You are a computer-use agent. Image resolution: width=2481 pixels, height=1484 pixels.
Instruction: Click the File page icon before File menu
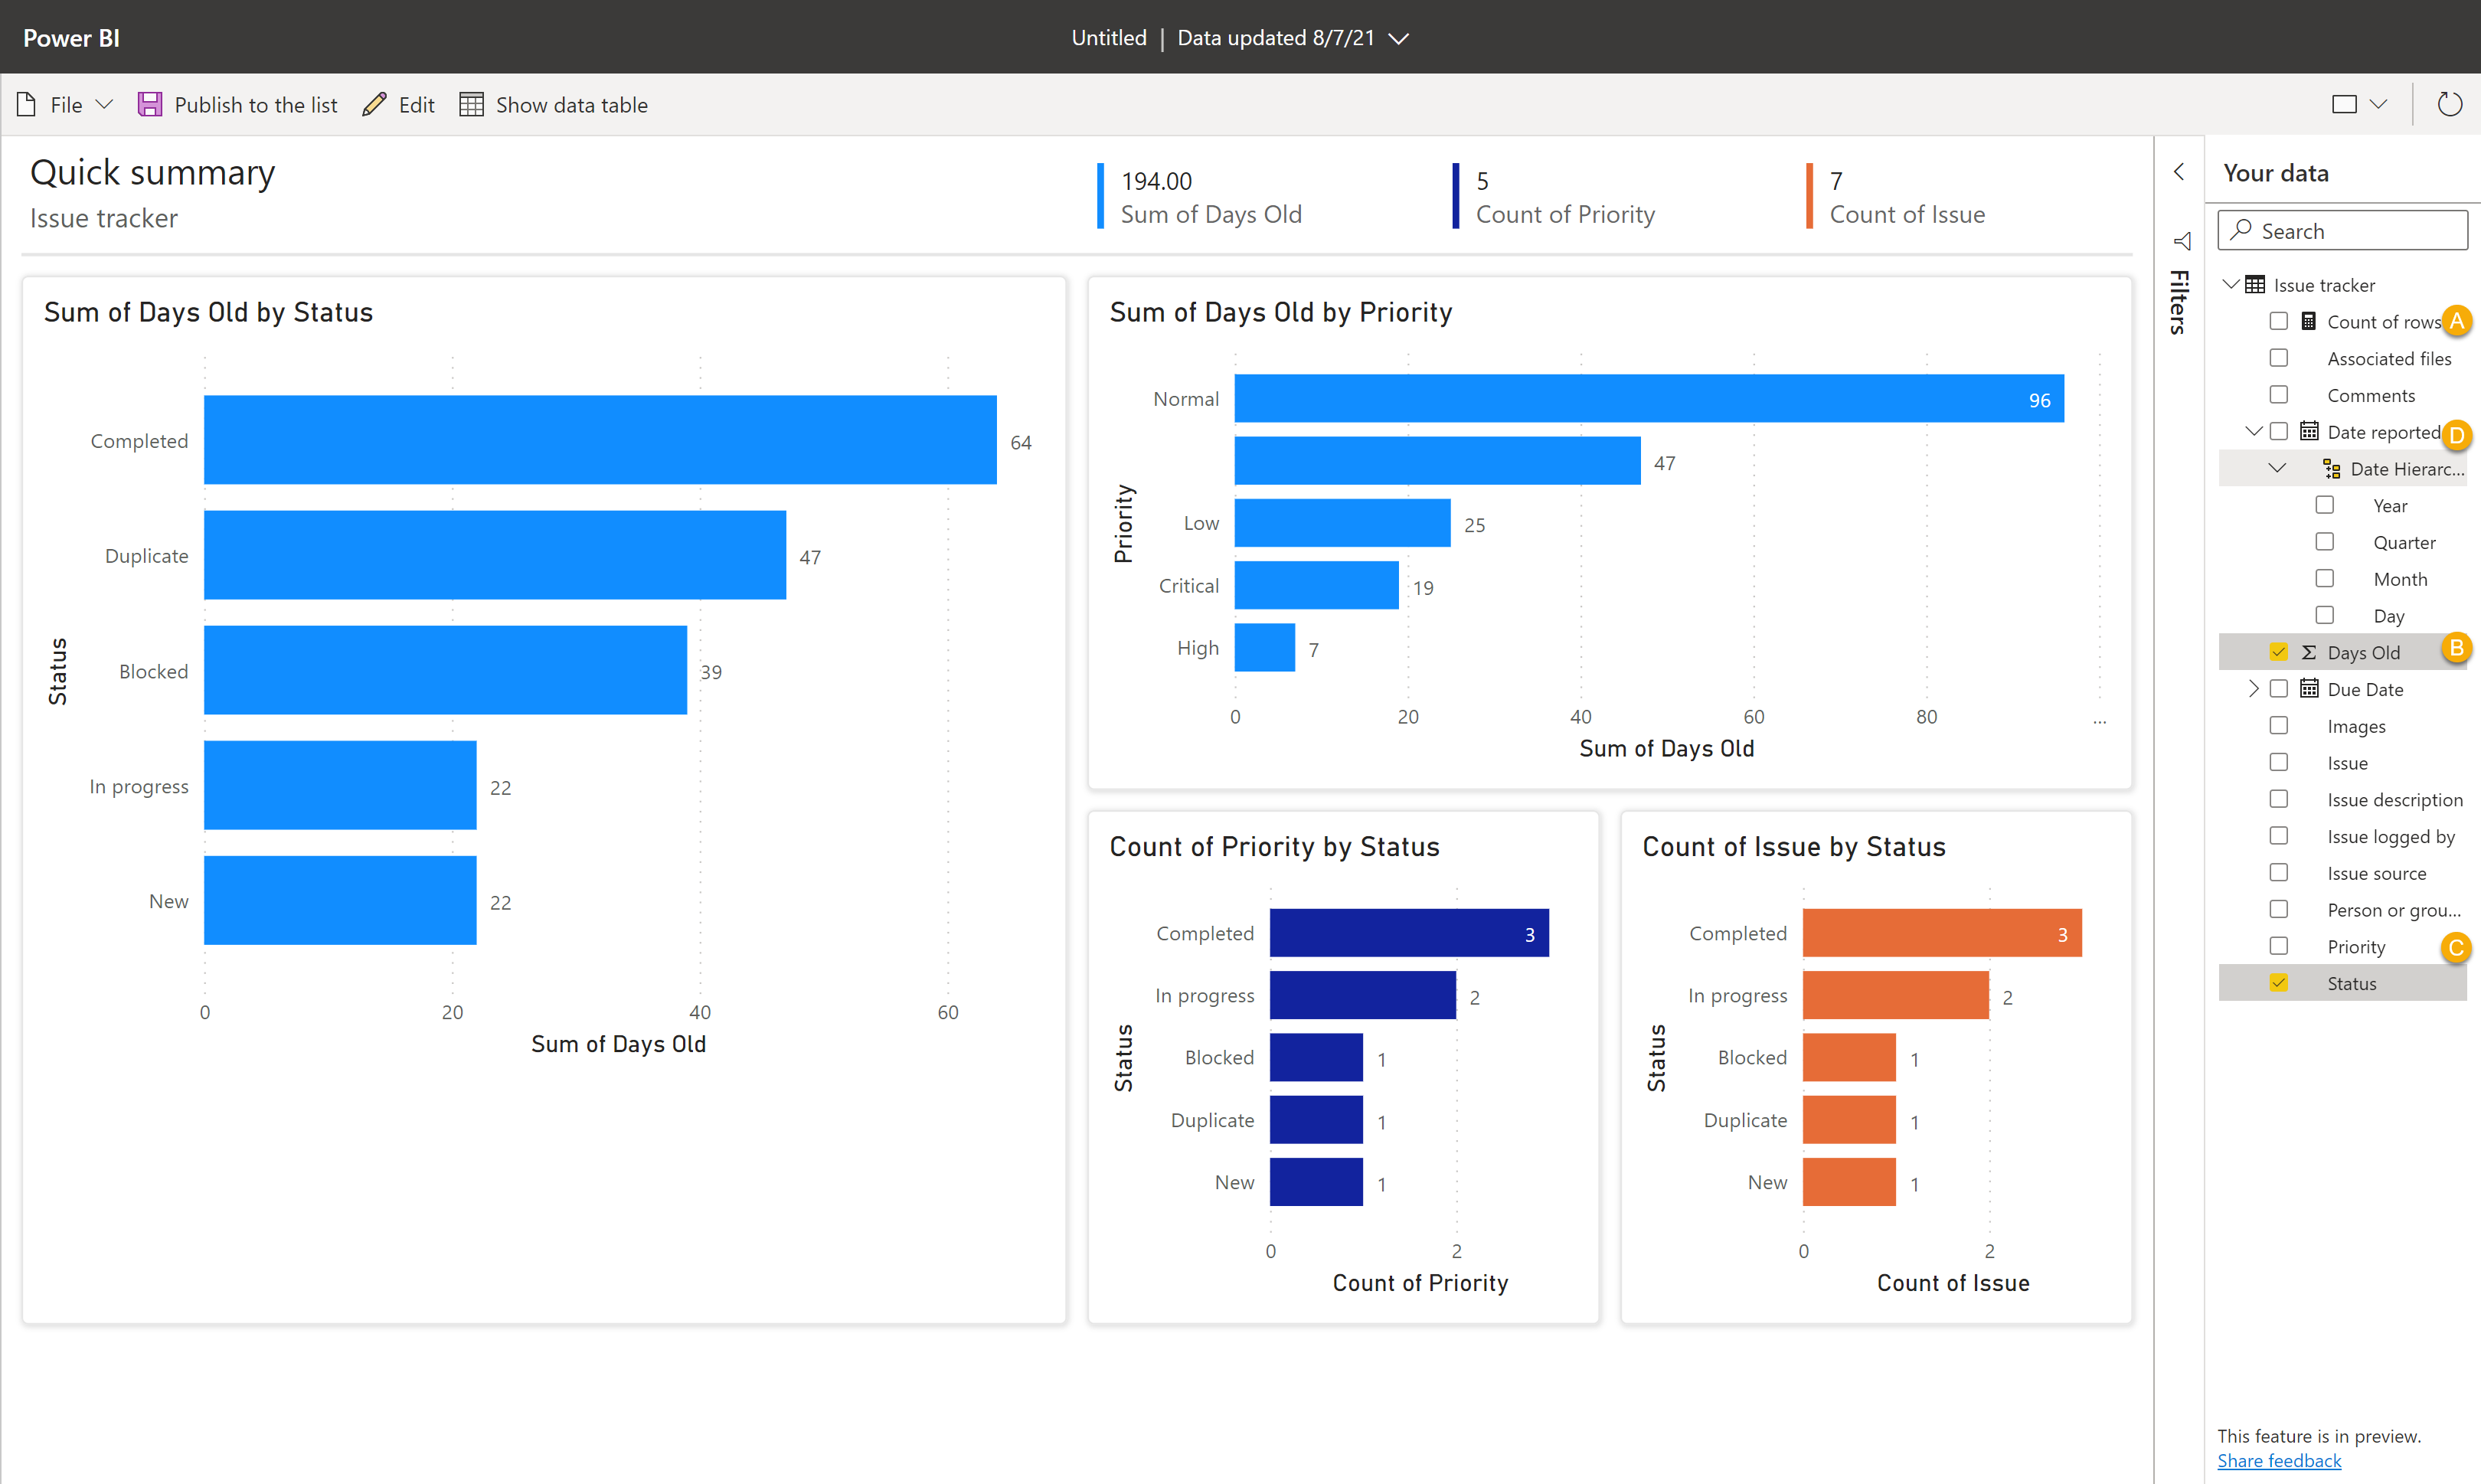tap(26, 103)
